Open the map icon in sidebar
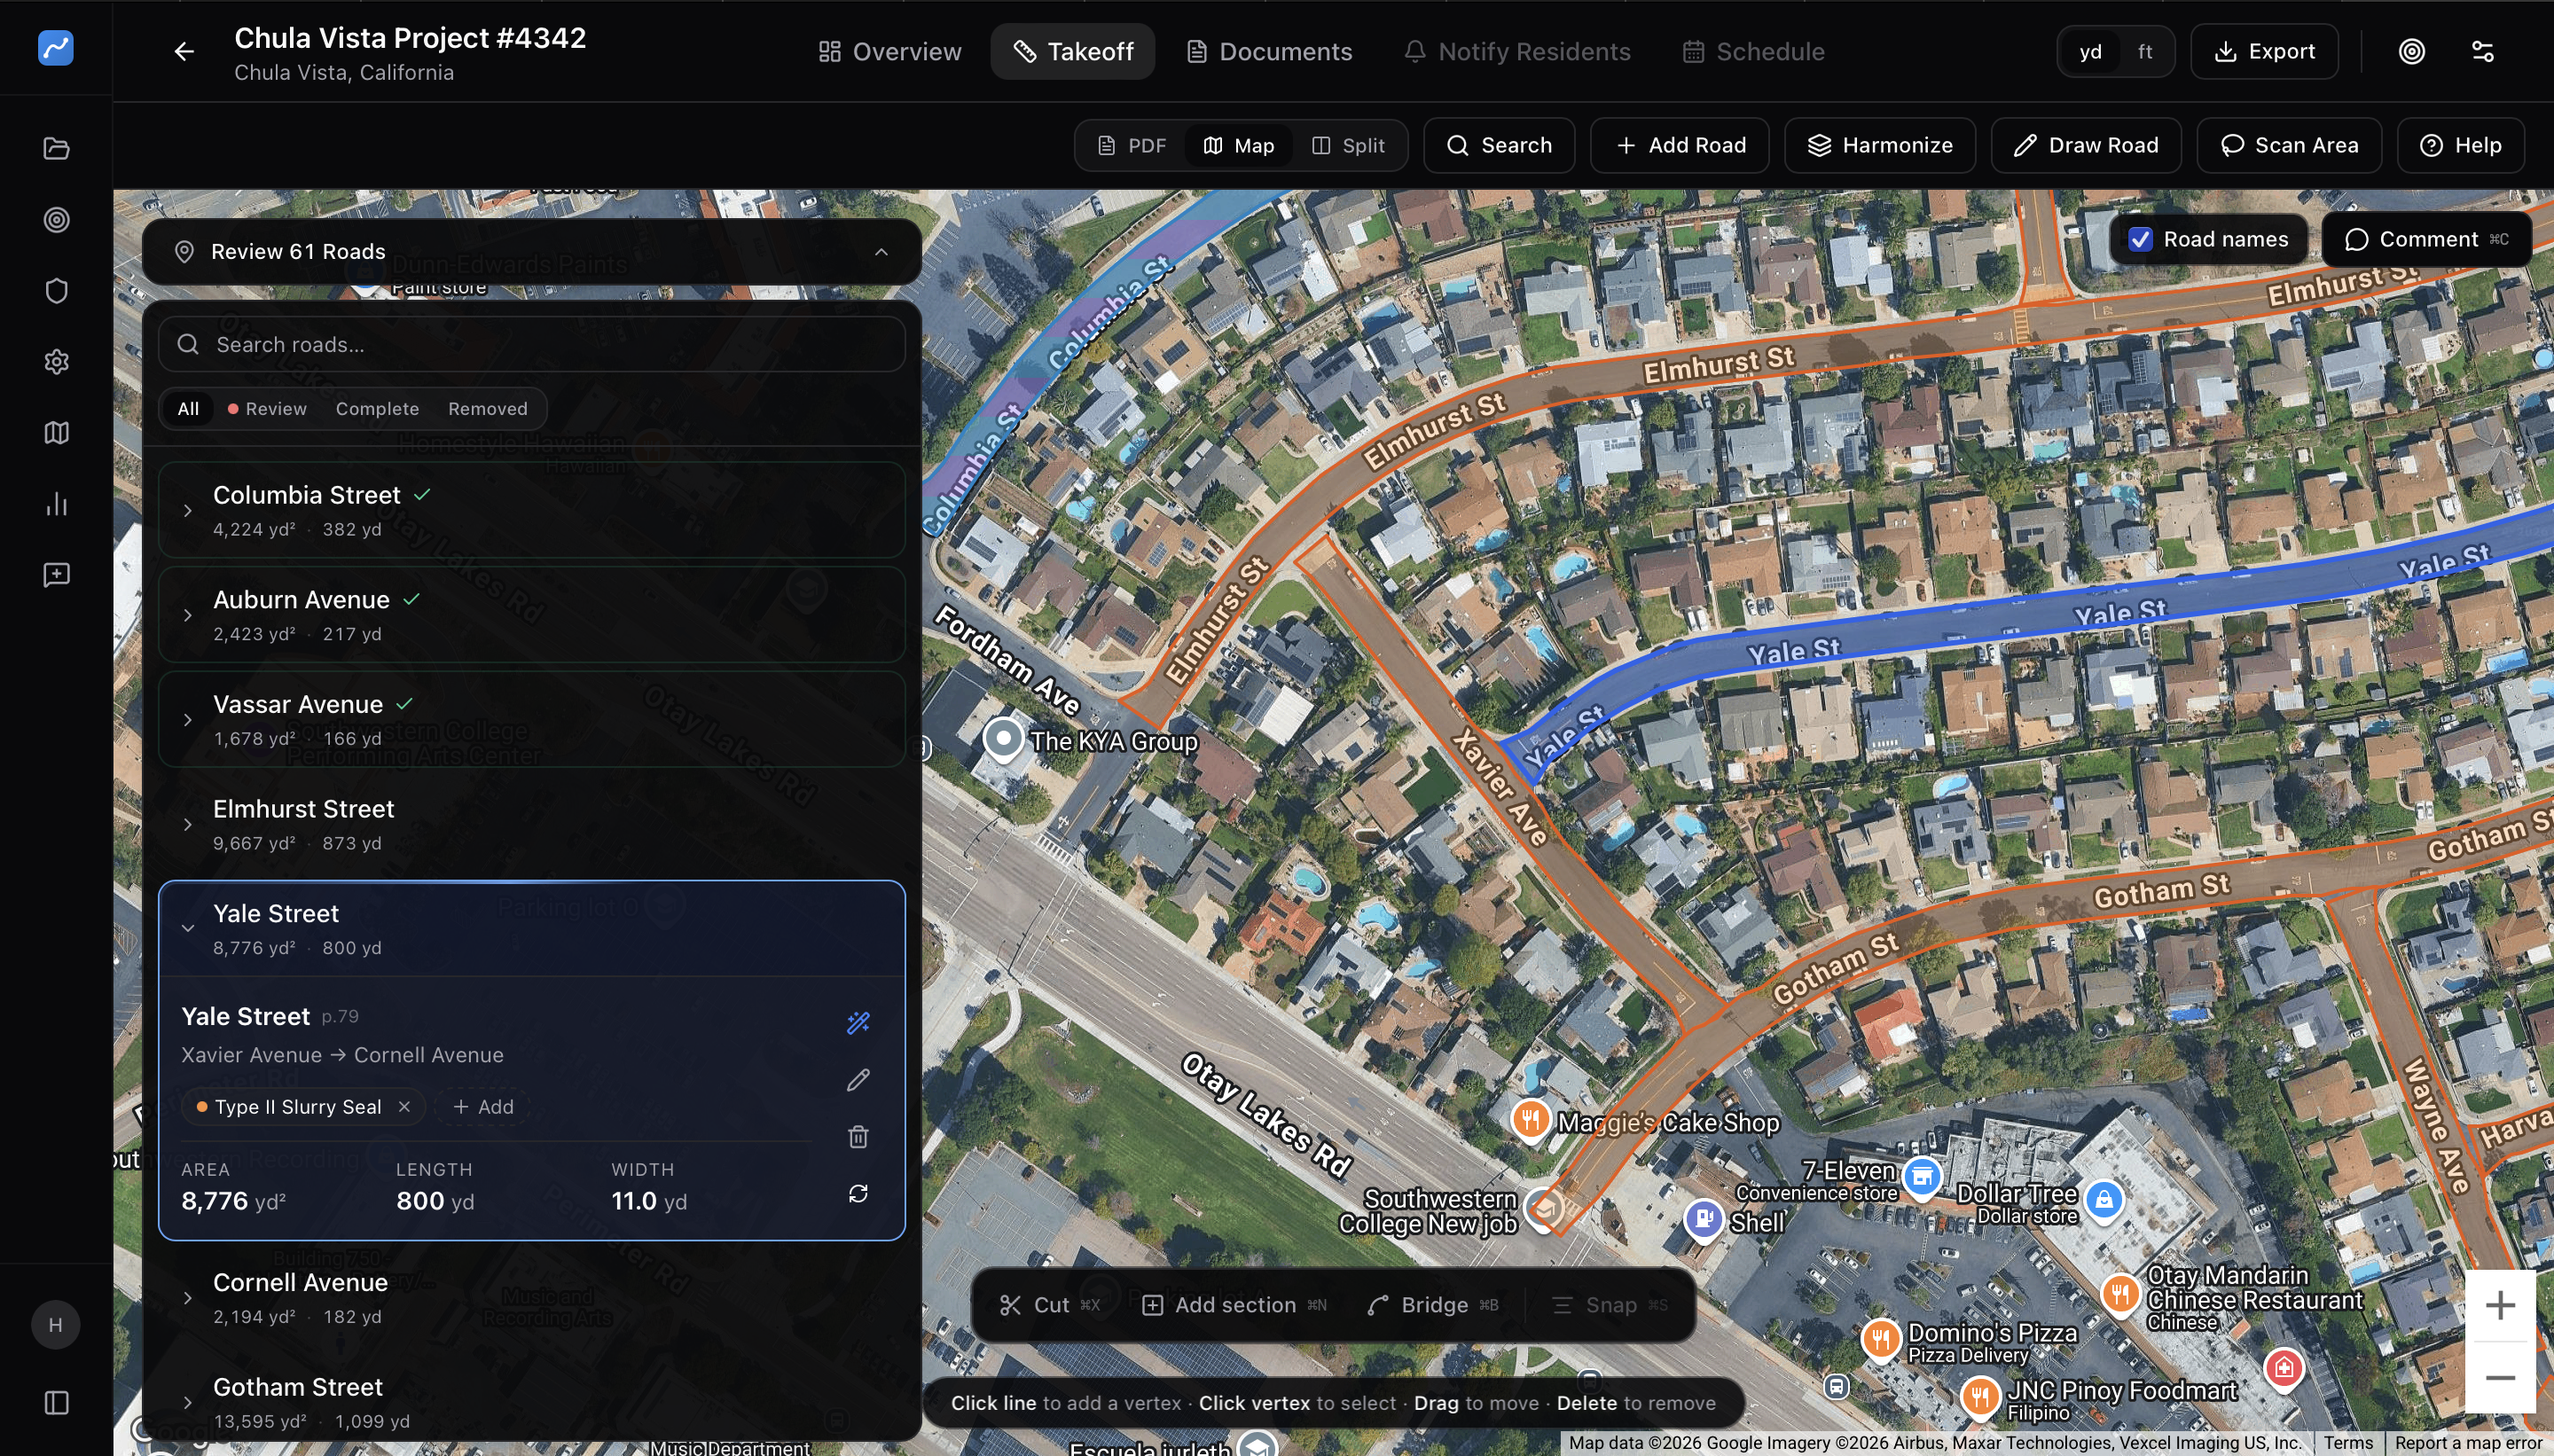This screenshot has width=2554, height=1456. (x=56, y=432)
